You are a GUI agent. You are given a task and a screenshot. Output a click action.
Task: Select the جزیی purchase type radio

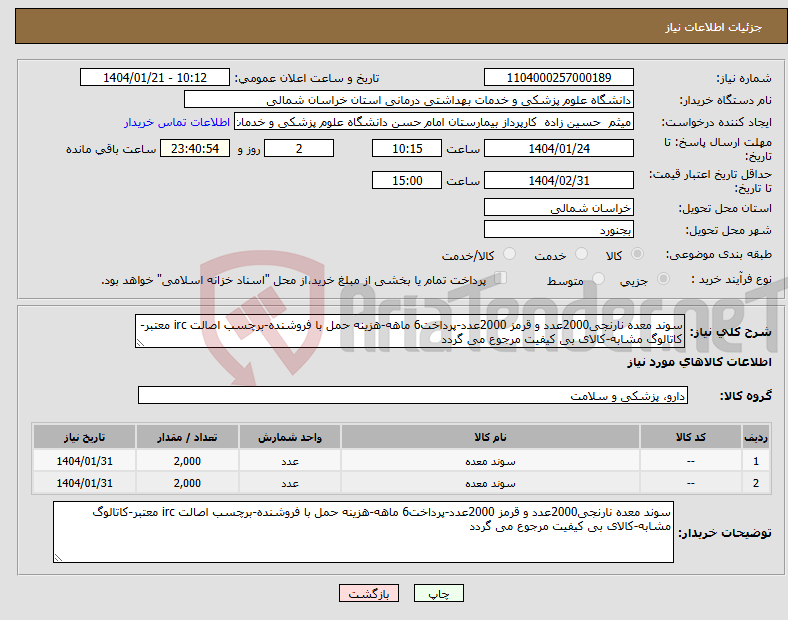(x=663, y=278)
